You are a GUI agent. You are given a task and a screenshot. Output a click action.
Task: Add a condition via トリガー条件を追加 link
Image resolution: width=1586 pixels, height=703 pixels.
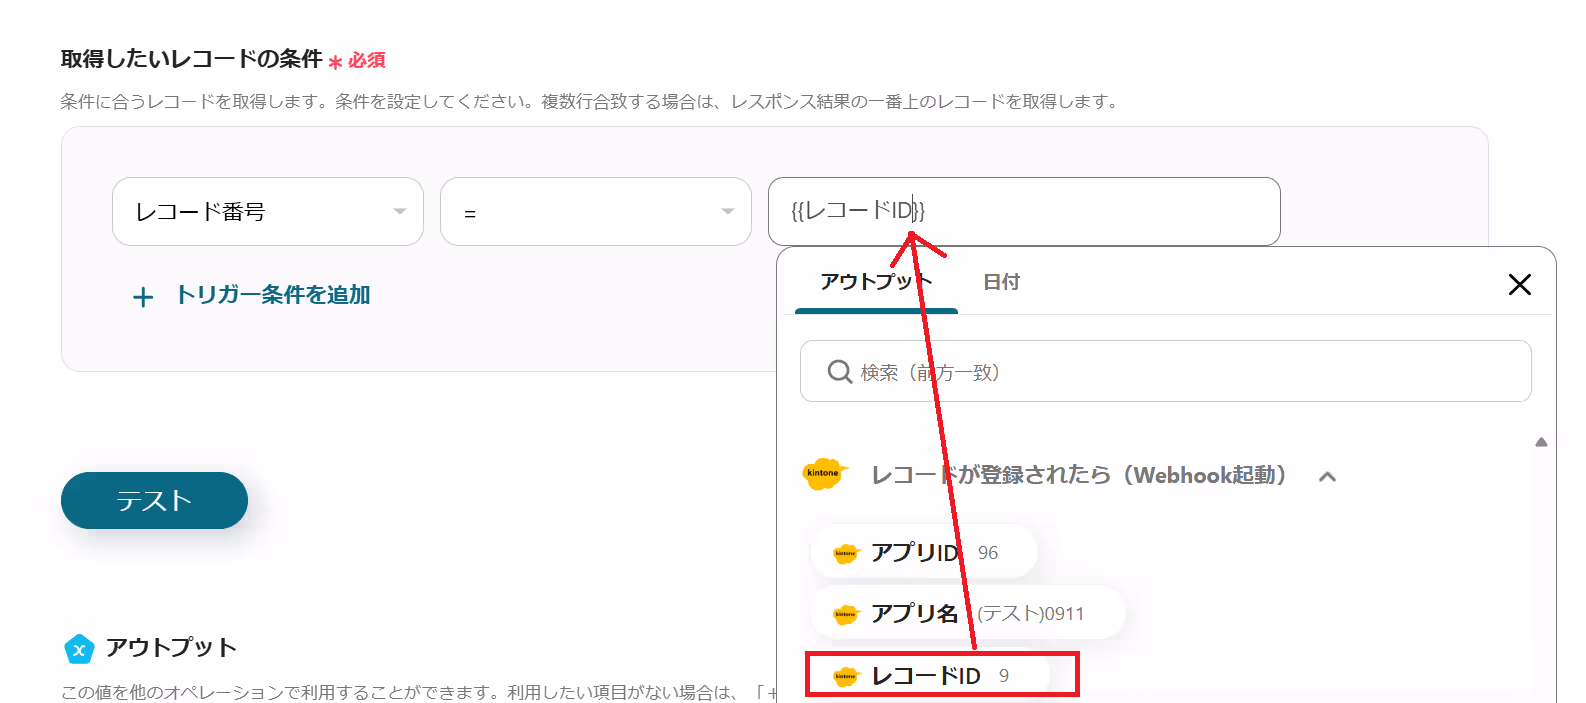point(273,295)
